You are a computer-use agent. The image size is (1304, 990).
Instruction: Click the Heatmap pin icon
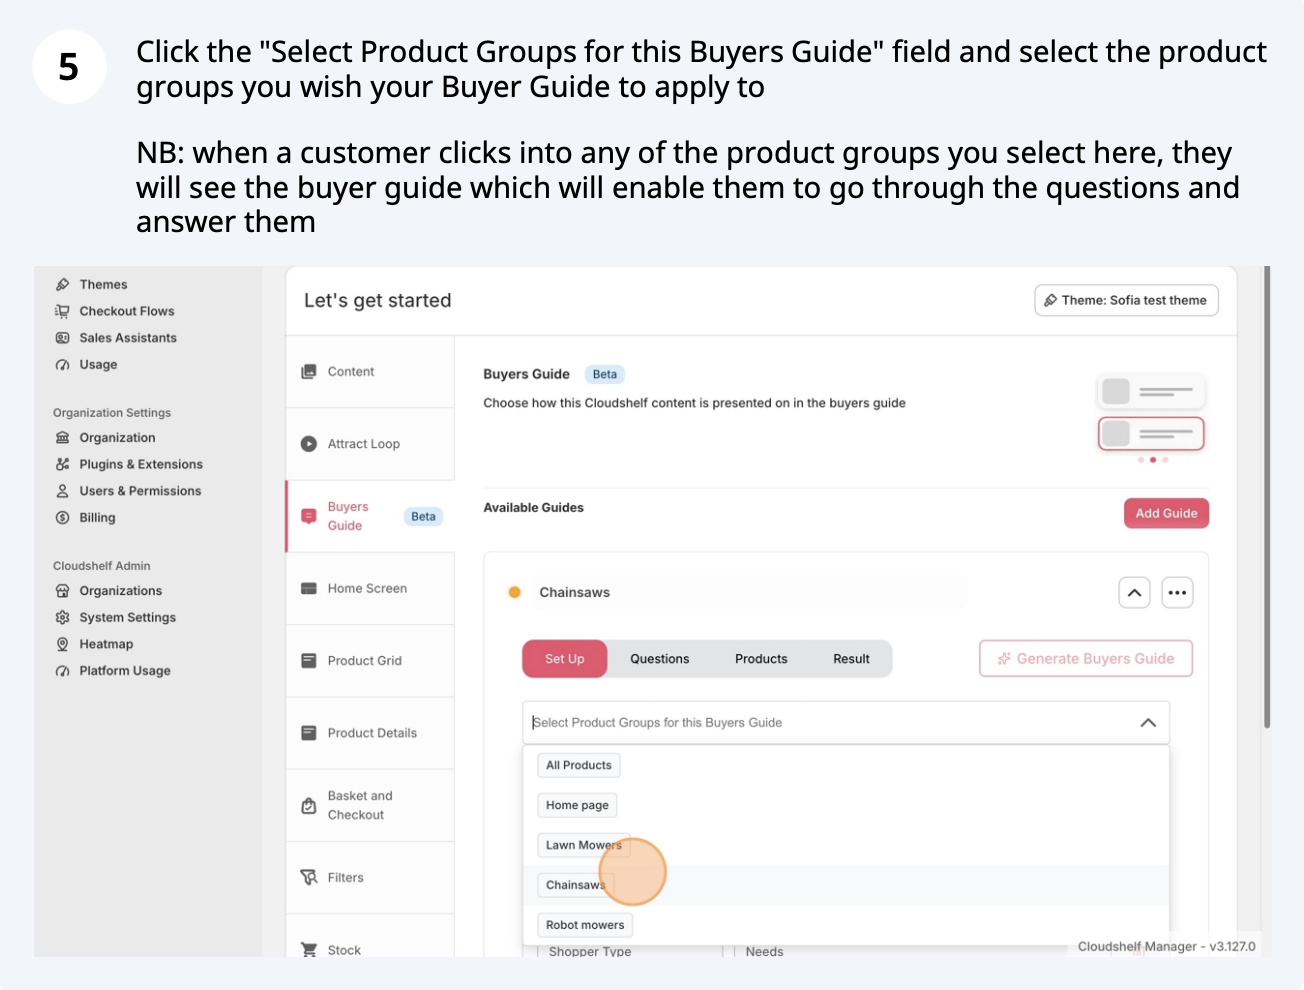[x=63, y=644]
